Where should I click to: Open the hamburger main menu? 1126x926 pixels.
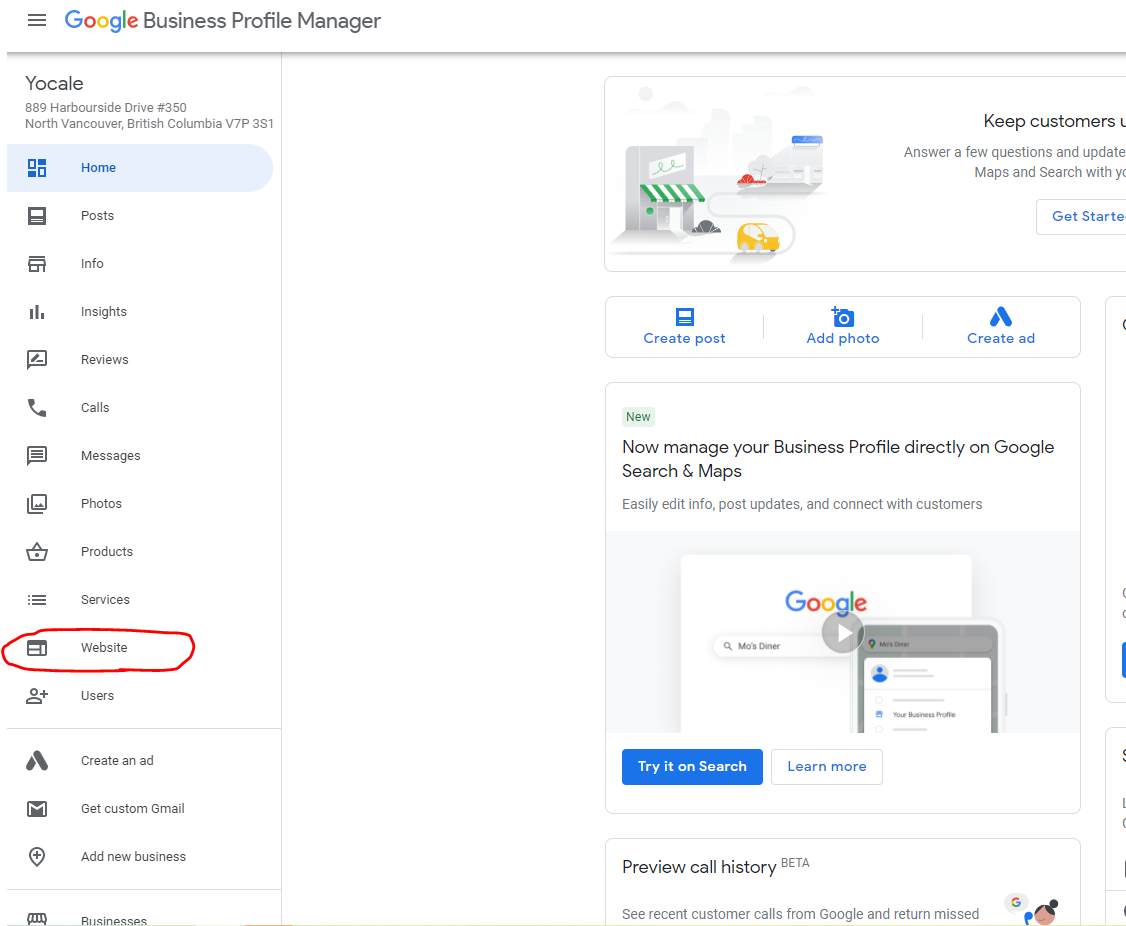click(x=37, y=20)
